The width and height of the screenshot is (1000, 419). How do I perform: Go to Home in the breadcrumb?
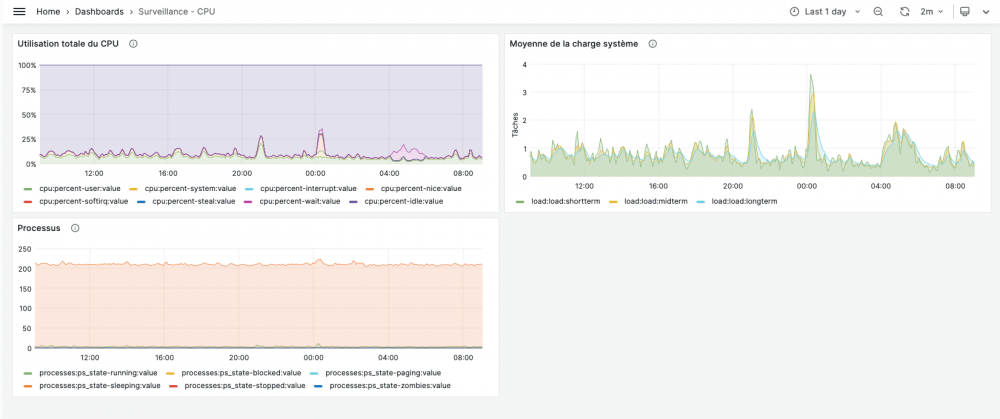pos(48,11)
